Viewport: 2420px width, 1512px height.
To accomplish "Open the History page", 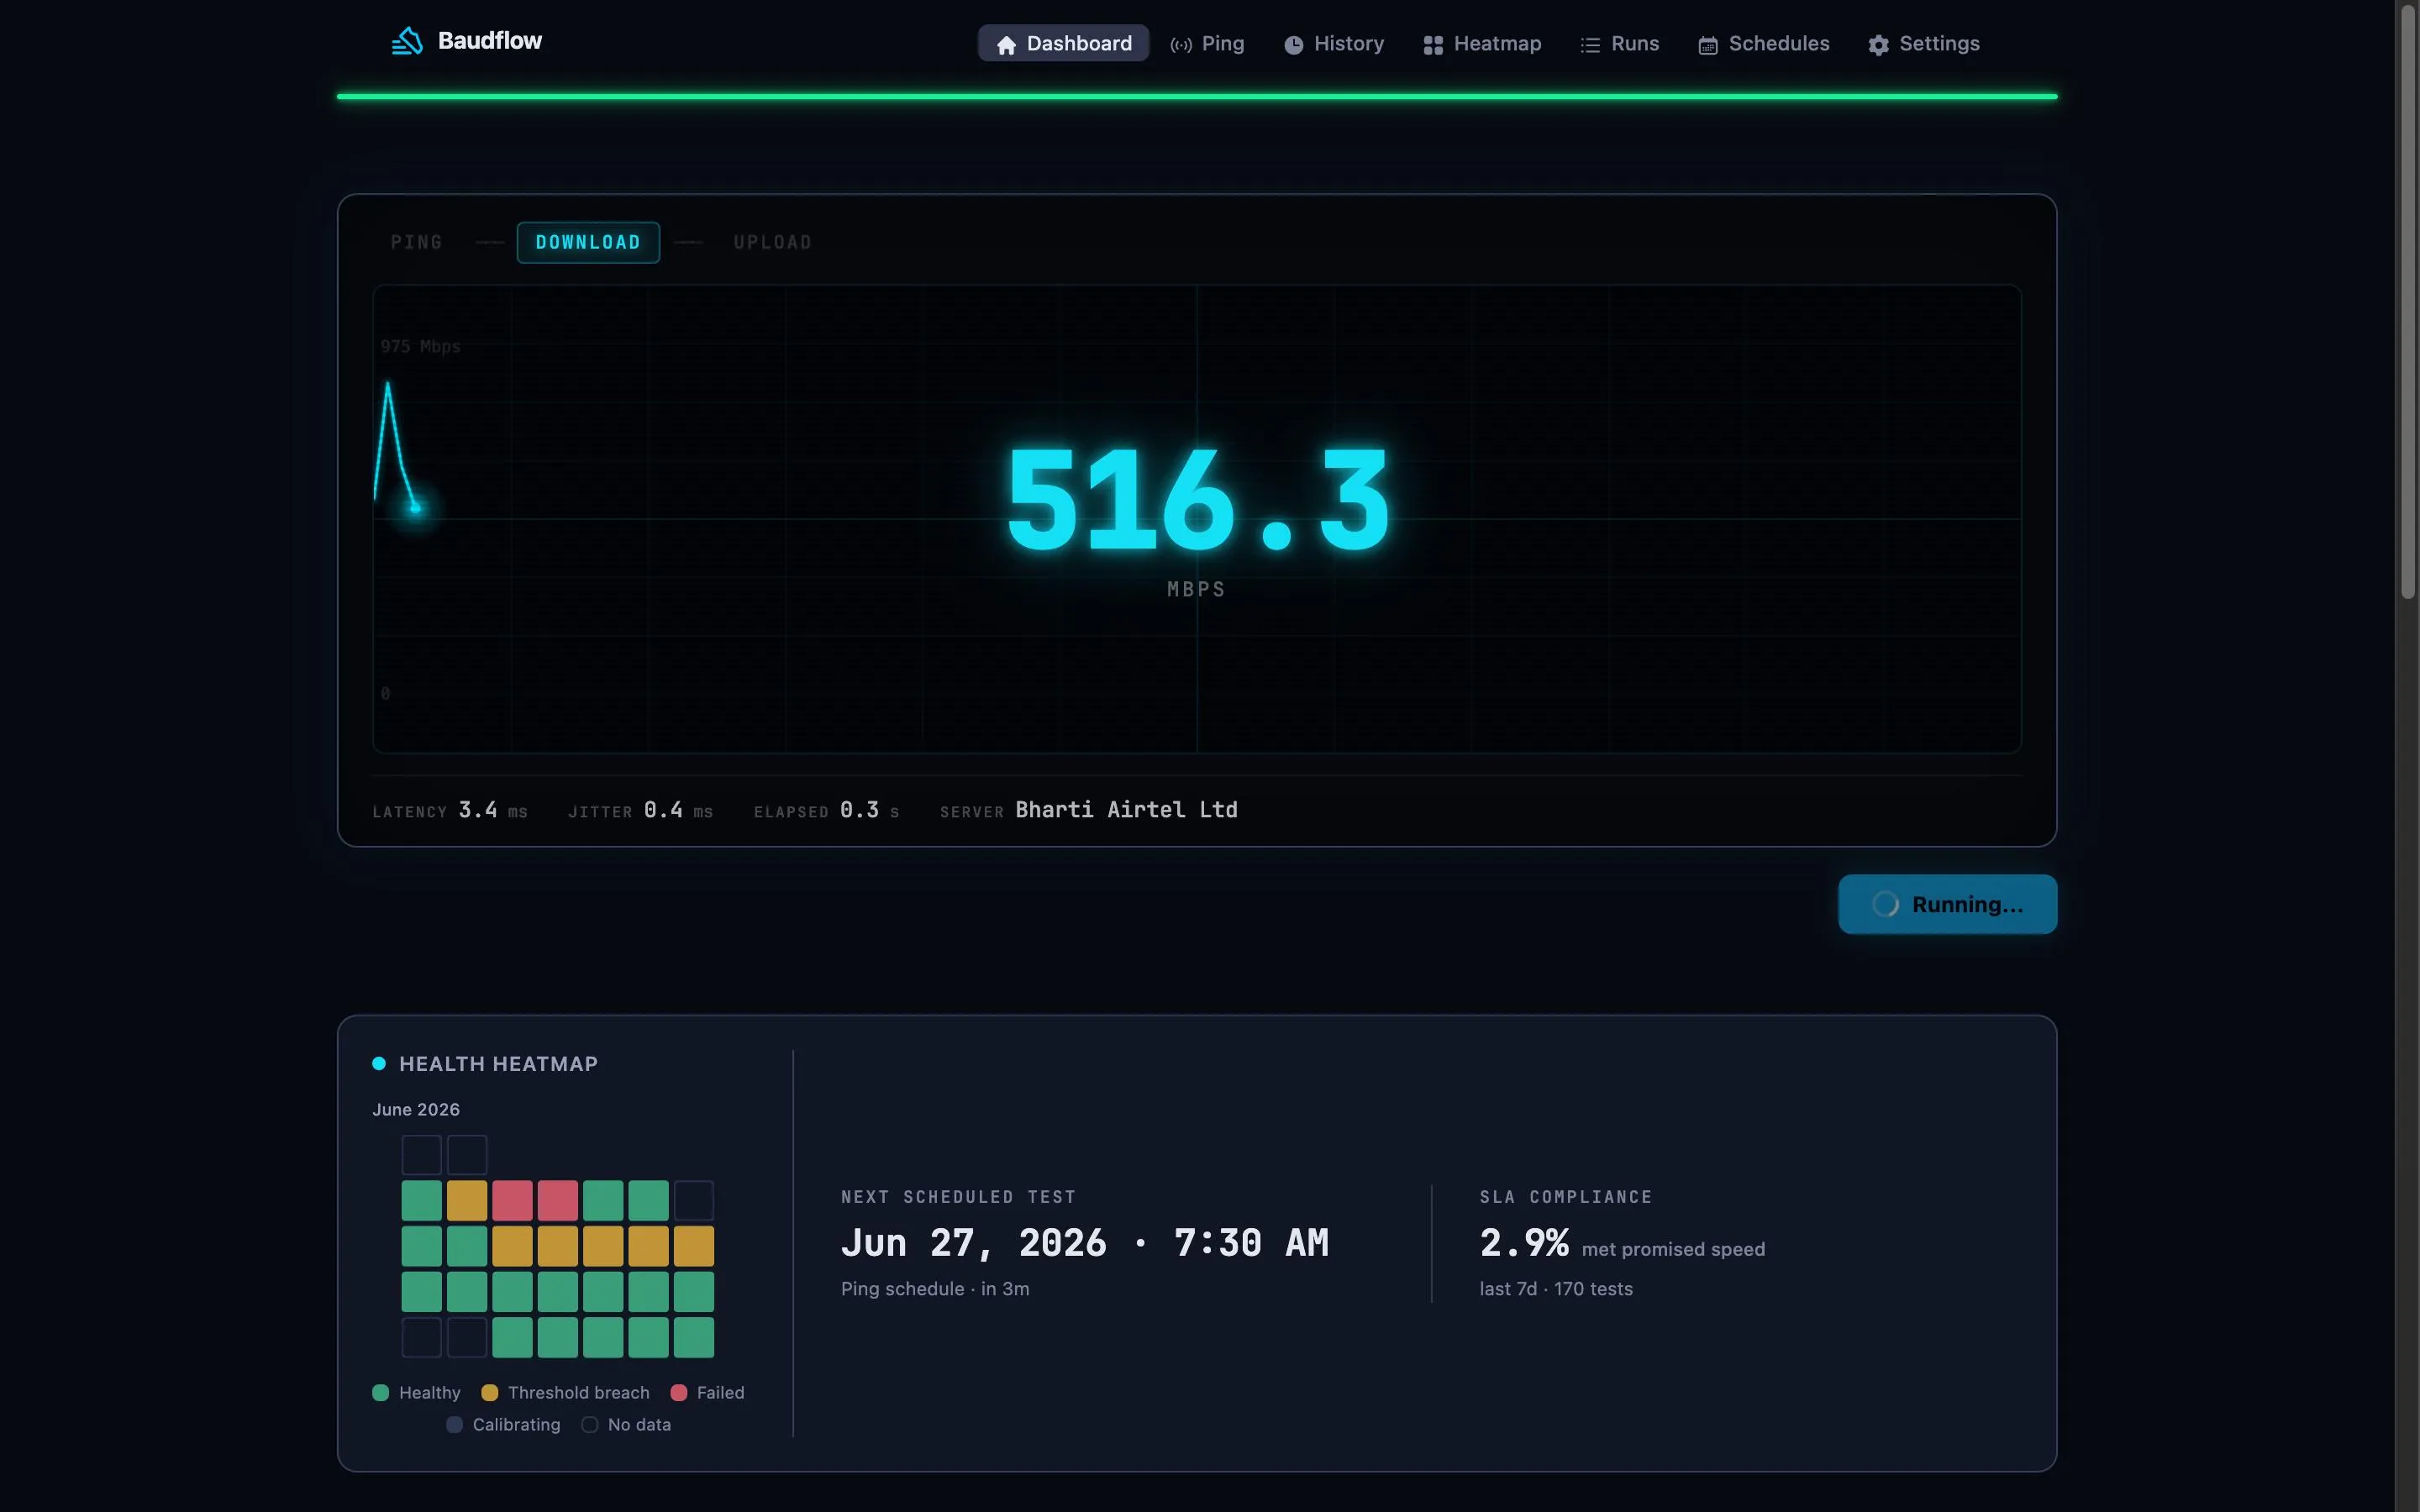I will click(1334, 44).
